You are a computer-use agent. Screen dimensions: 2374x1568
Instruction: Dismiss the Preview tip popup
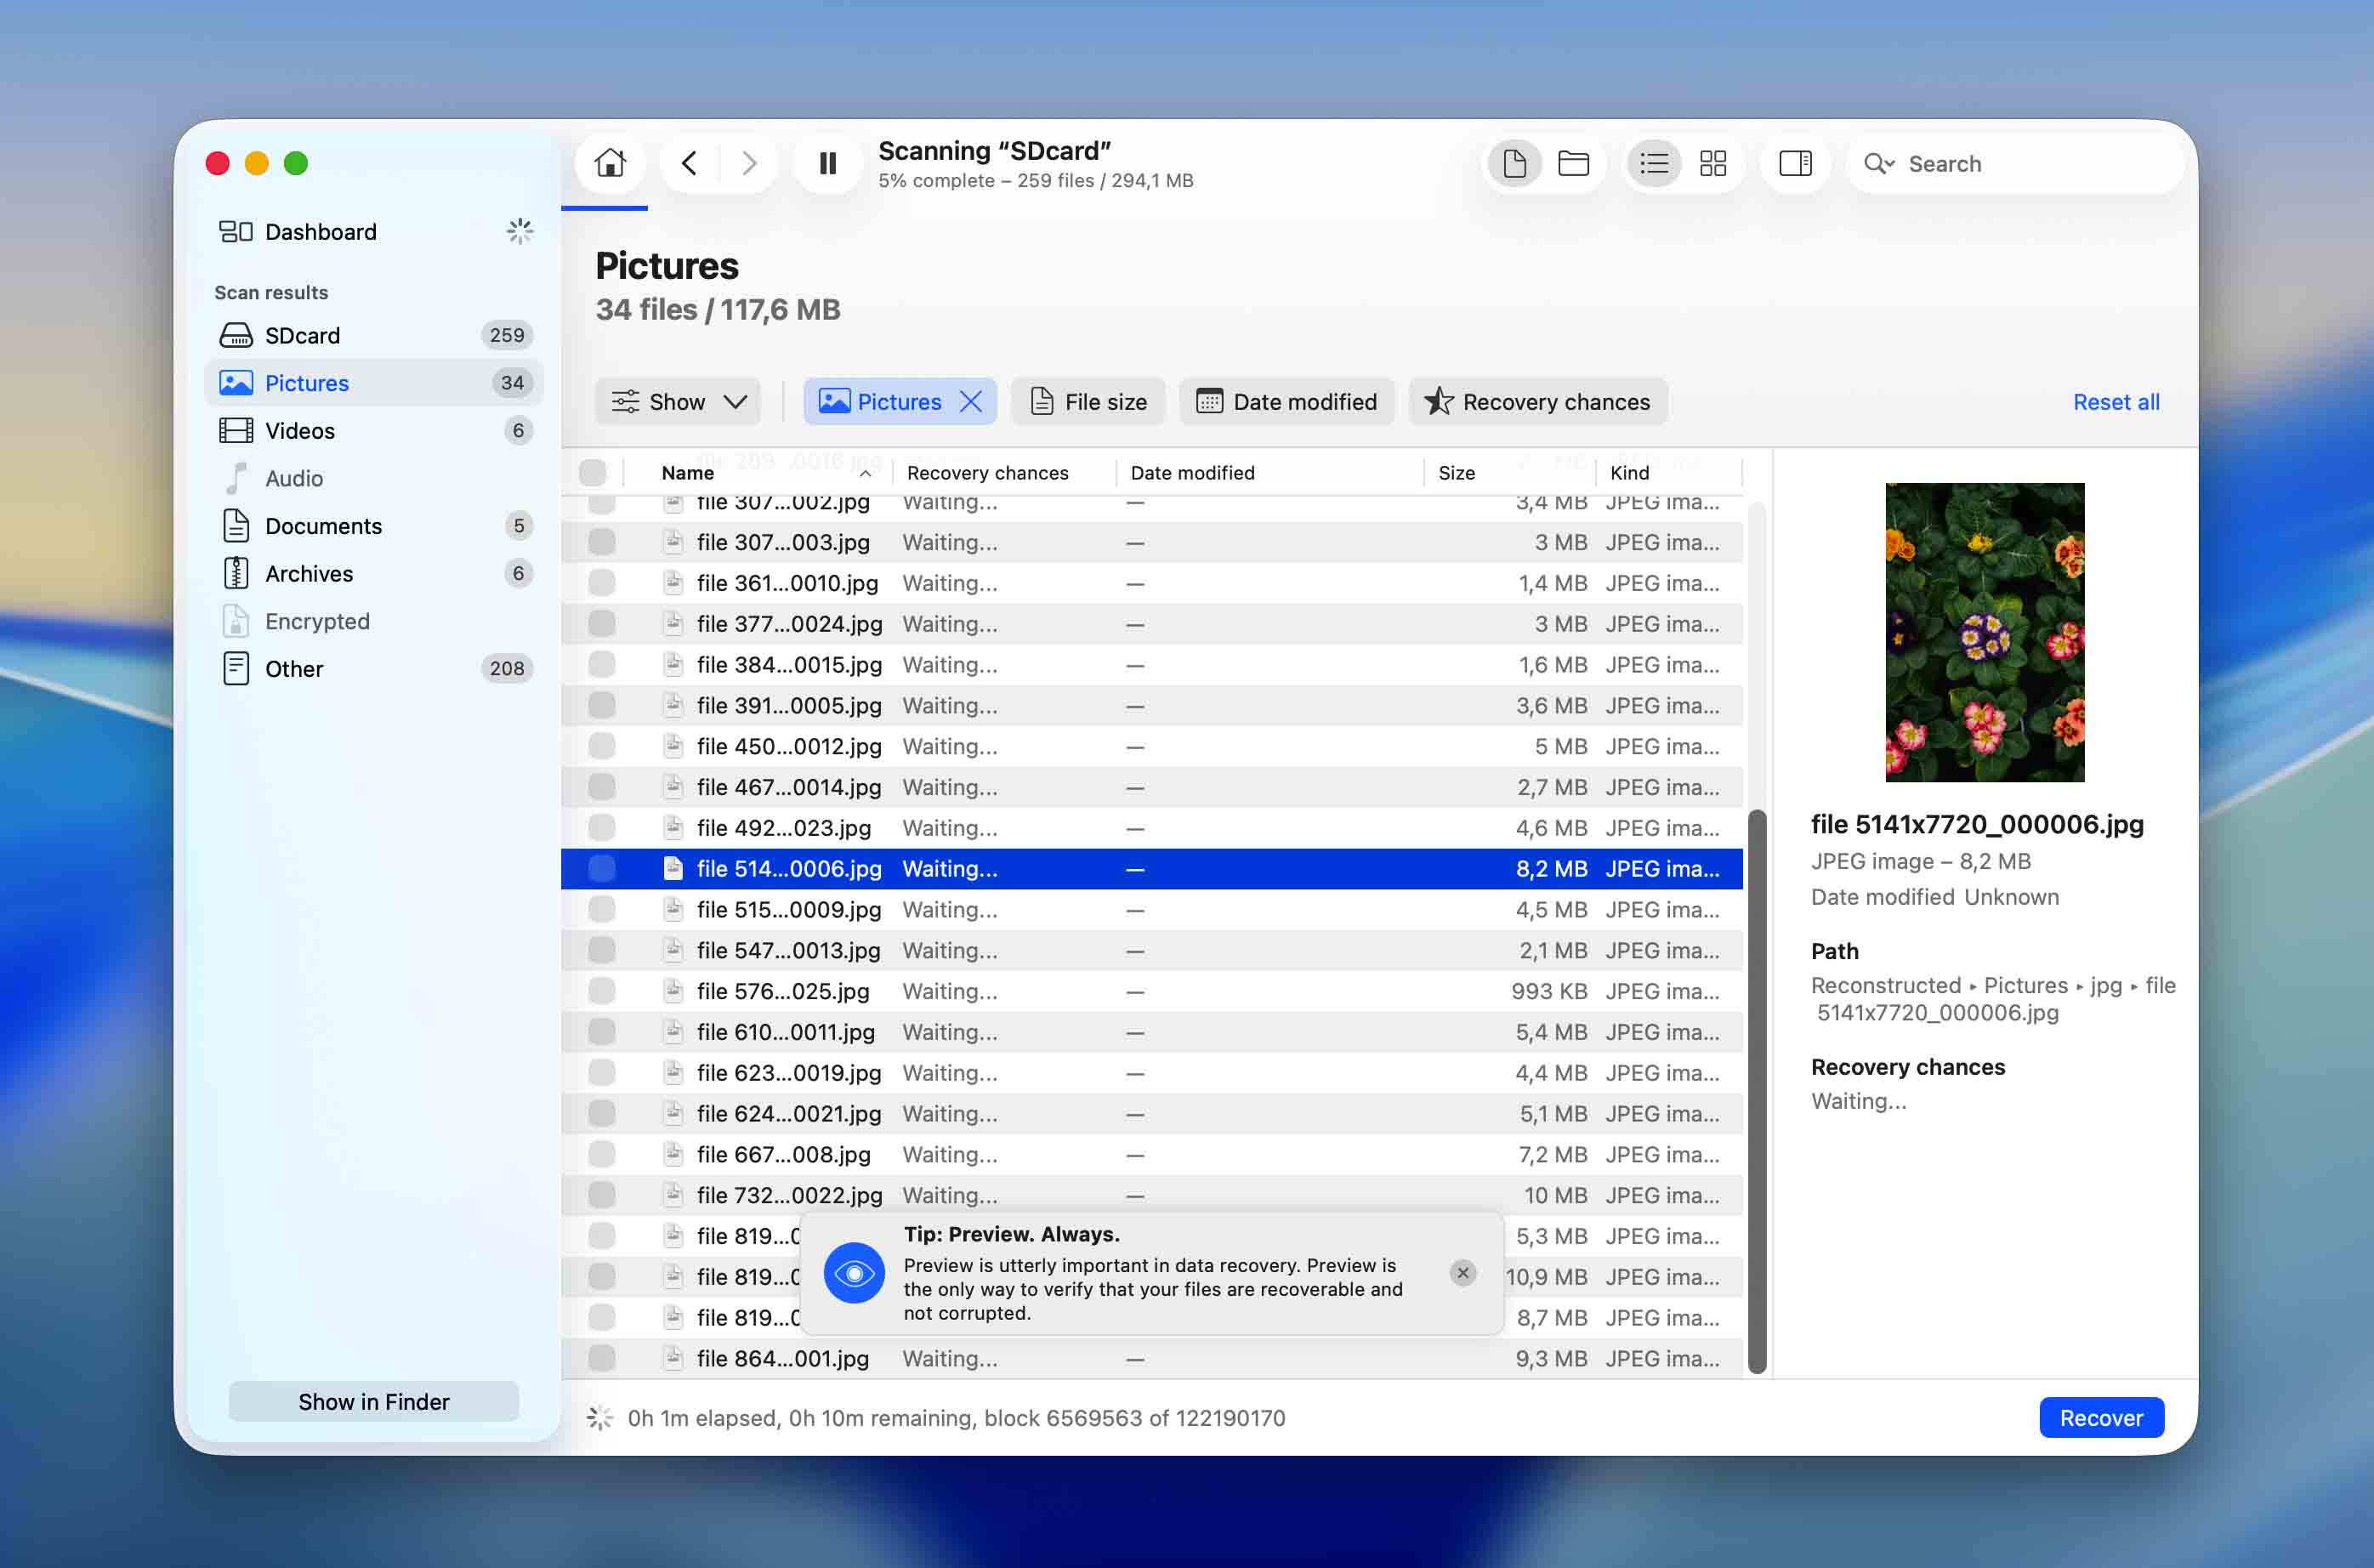click(1462, 1273)
